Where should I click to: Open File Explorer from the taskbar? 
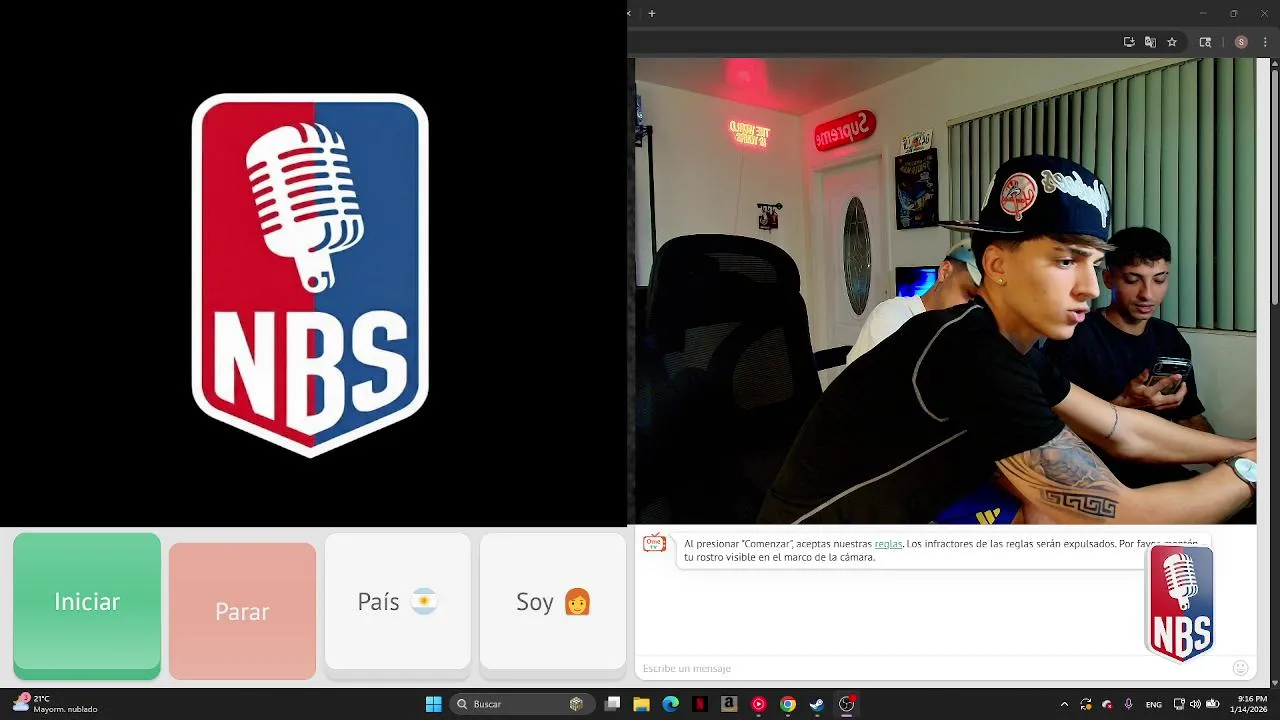(x=641, y=704)
